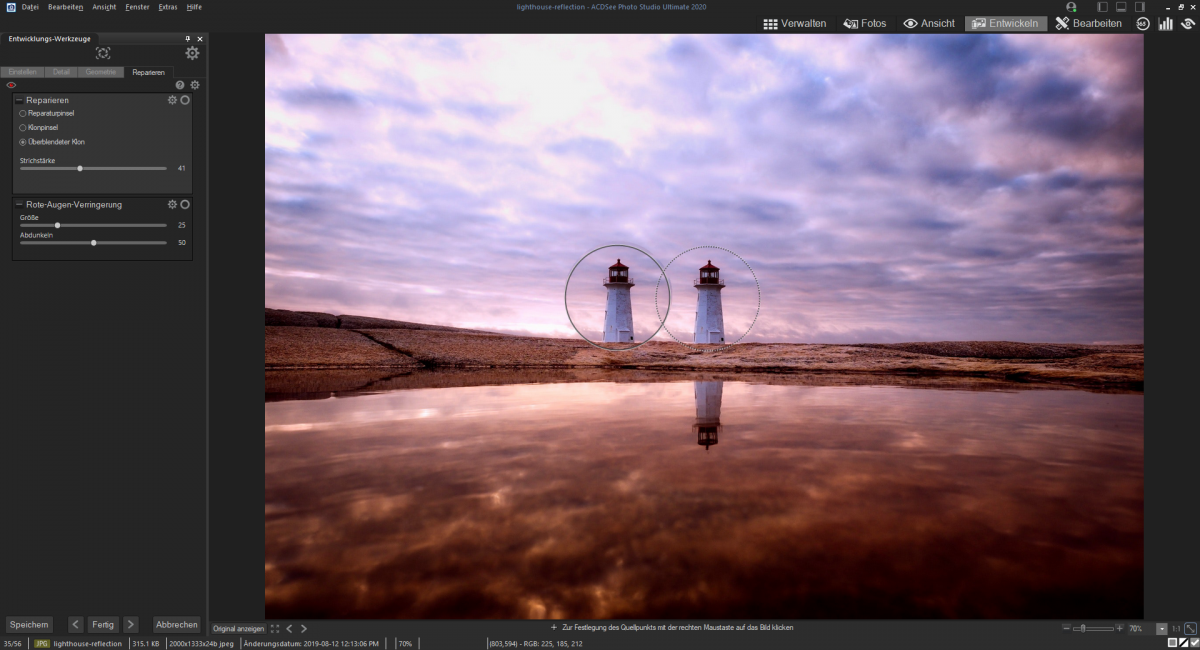Click the help question mark icon
The width and height of the screenshot is (1200, 650).
pos(180,85)
